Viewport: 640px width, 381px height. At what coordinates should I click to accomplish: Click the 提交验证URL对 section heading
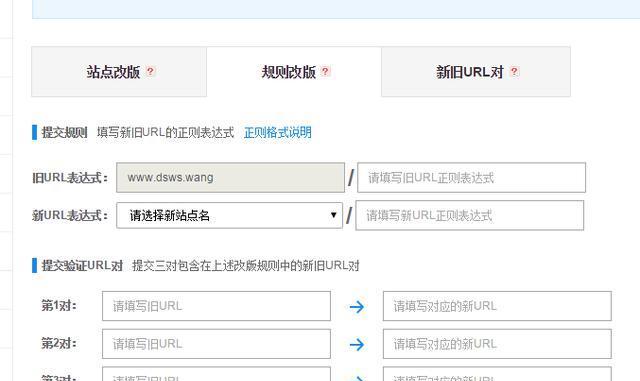82,265
